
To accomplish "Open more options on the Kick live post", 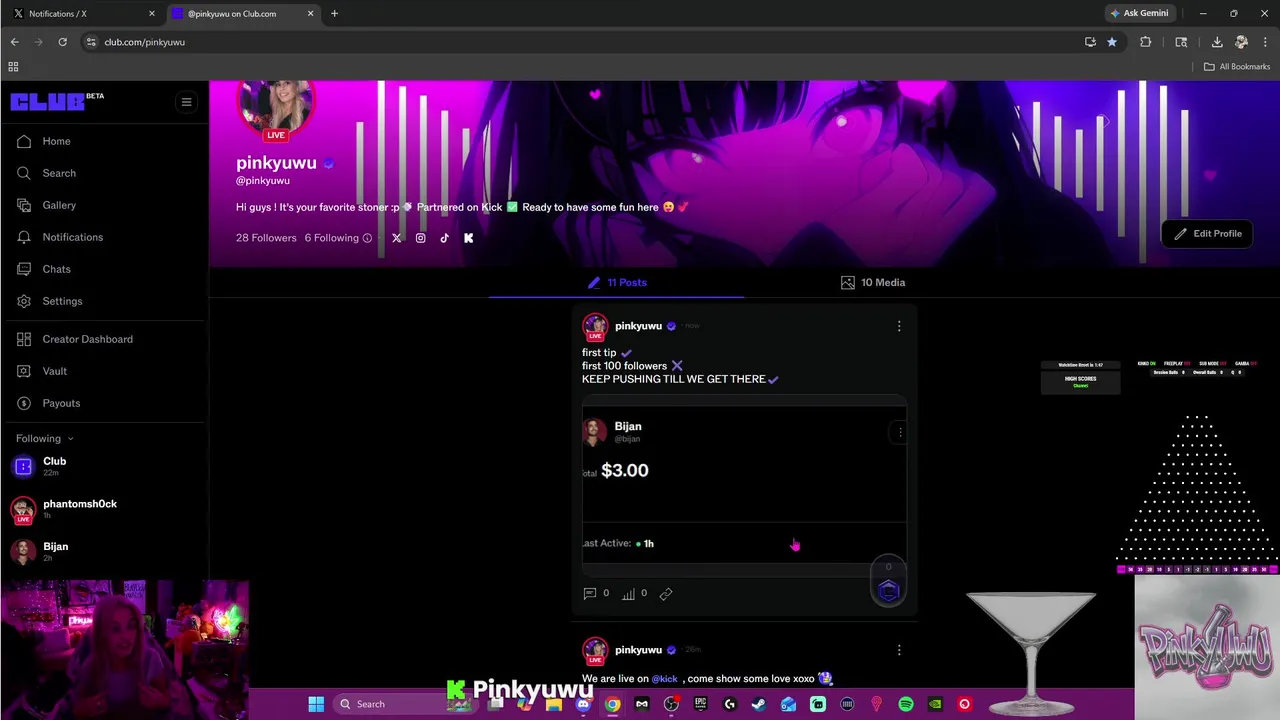I will pyautogui.click(x=899, y=650).
